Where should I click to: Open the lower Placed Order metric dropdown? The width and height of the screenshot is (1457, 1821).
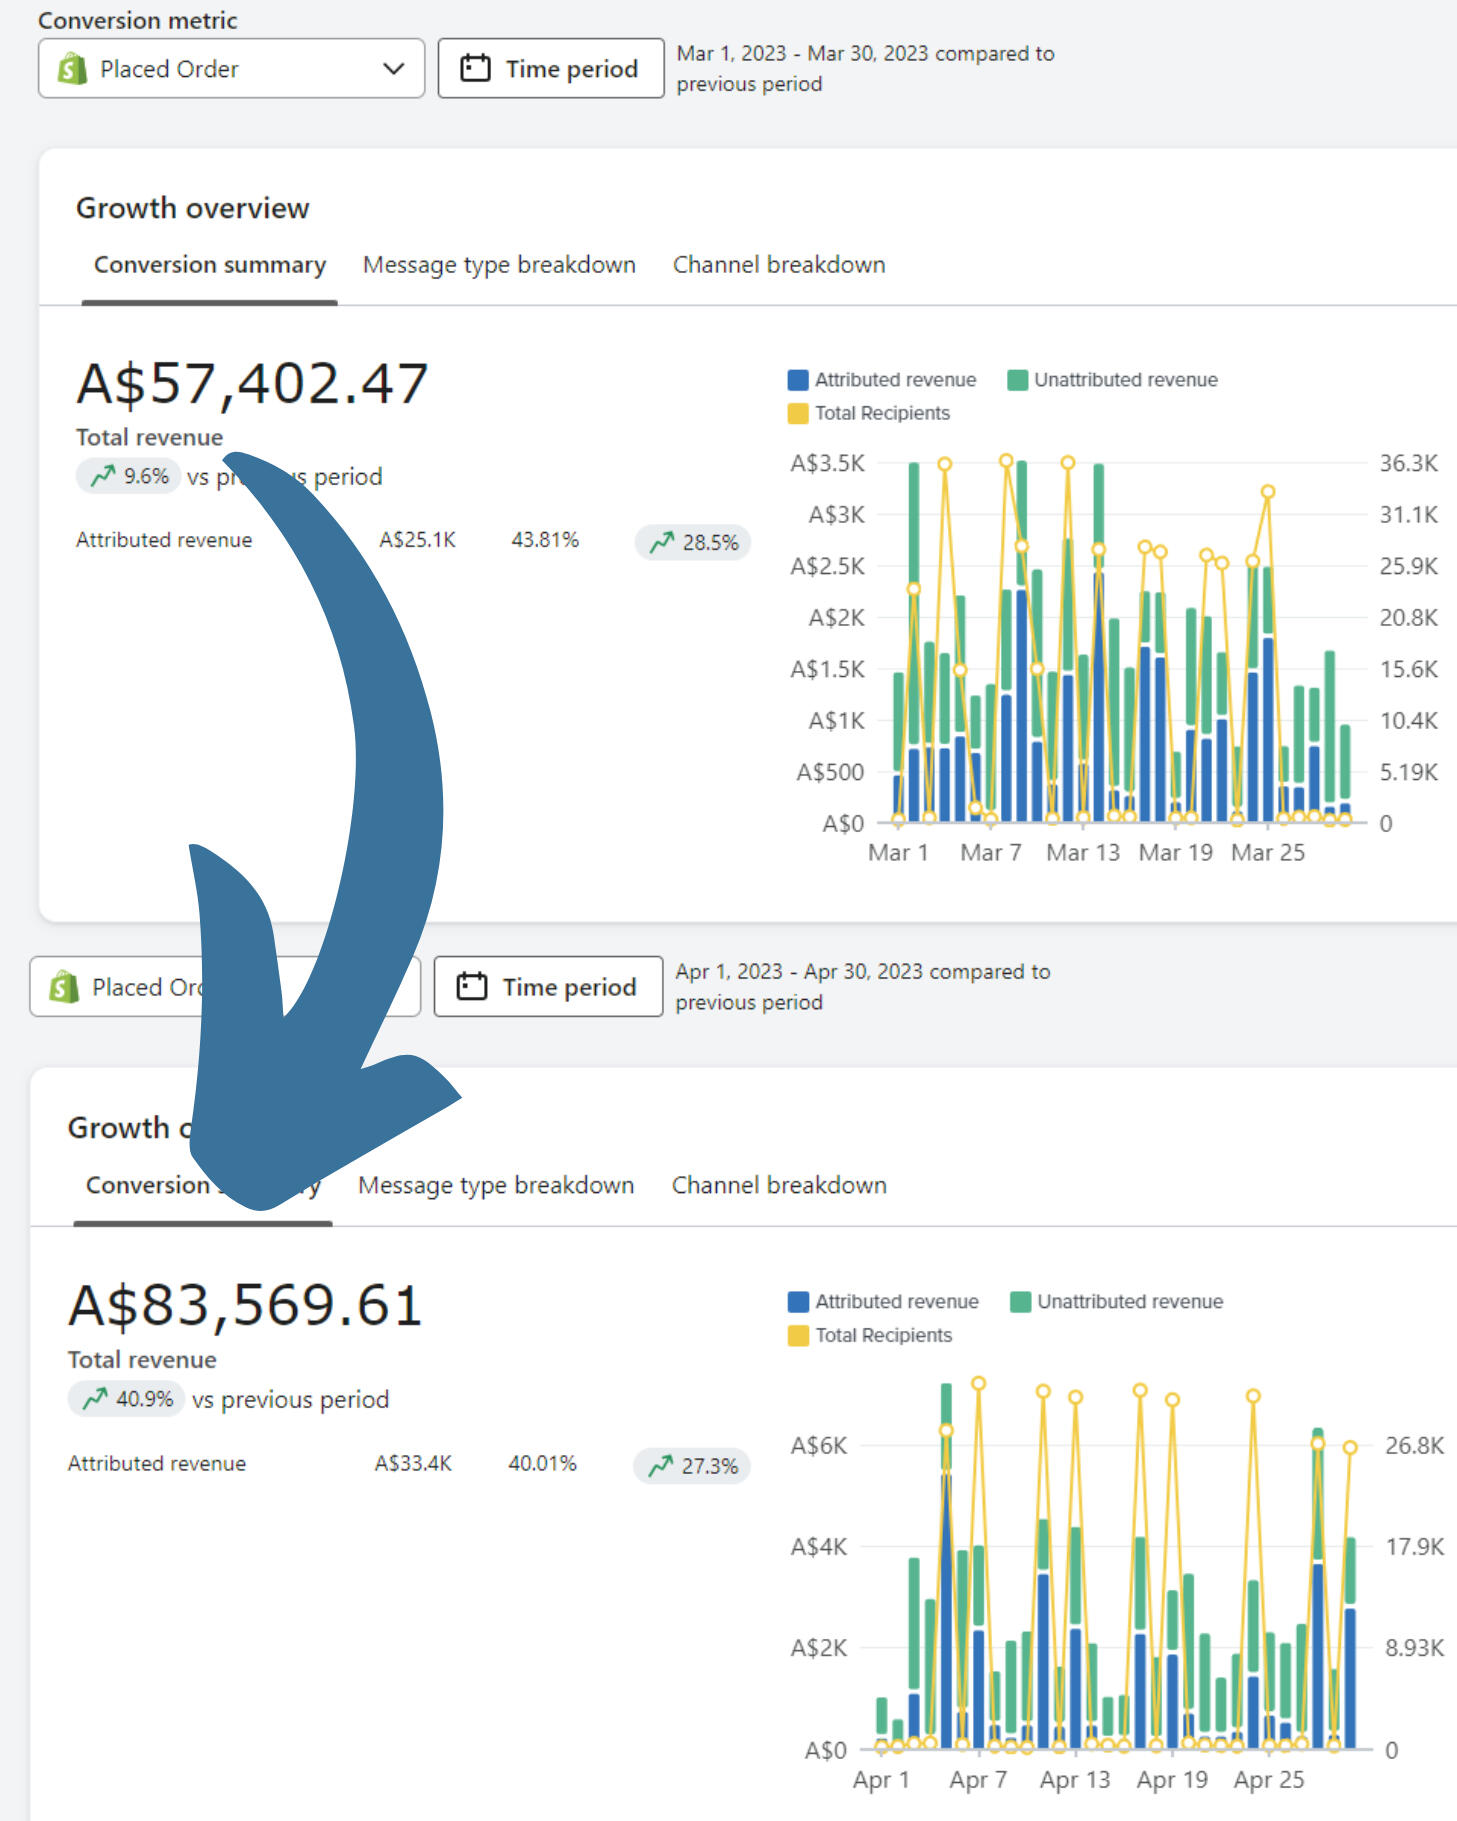[130, 987]
